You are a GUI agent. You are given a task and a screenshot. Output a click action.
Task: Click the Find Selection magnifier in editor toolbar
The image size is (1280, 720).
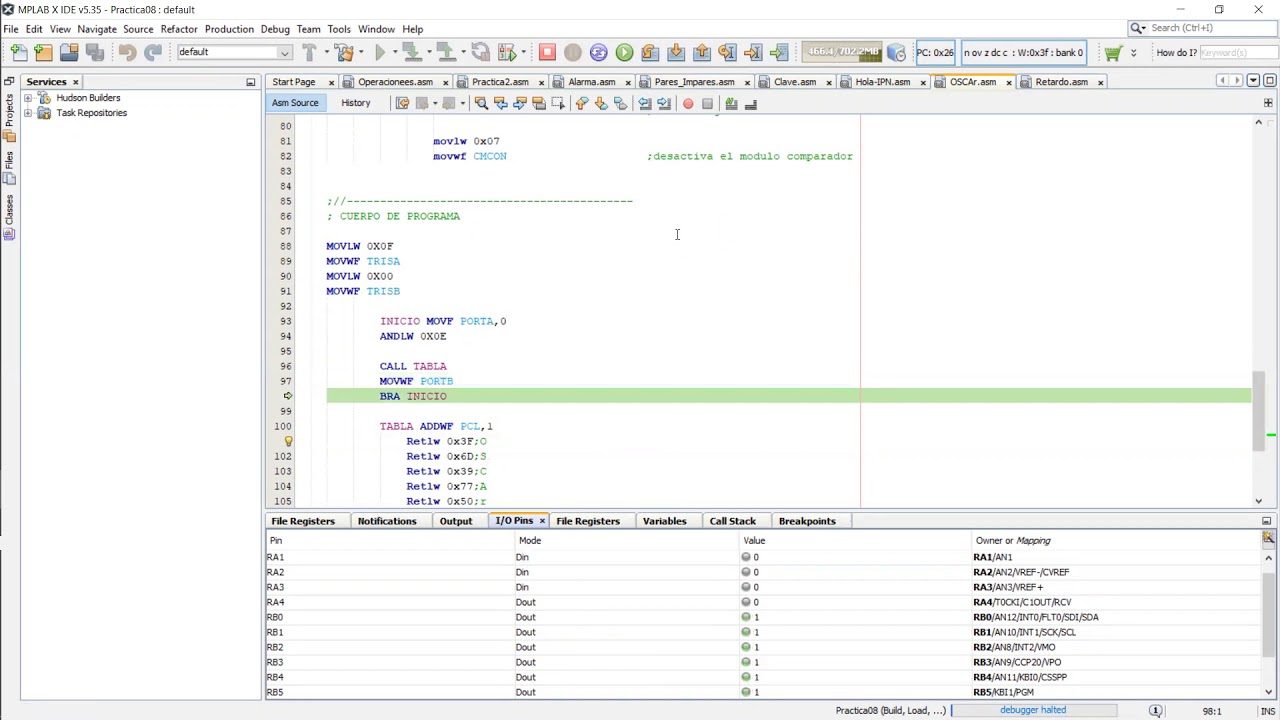point(481,103)
